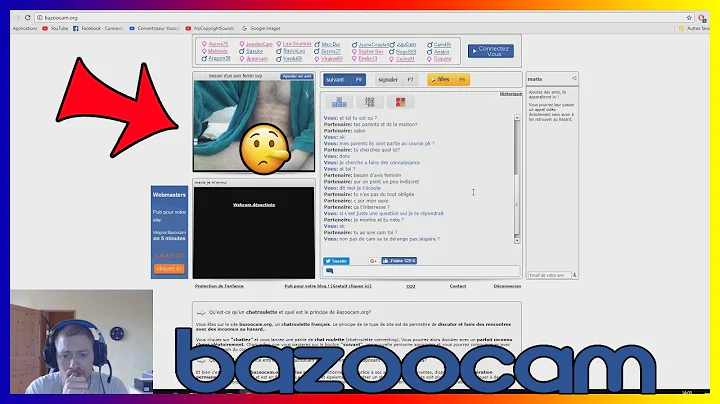Viewport: 720px width, 404px height.
Task: Click the bookmark star icon
Action: [689, 17]
